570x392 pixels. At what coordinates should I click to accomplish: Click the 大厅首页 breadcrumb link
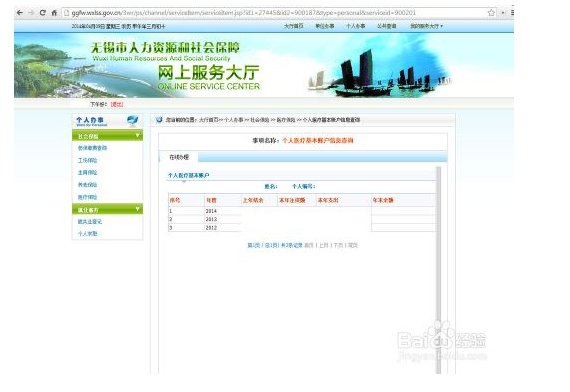tap(208, 120)
